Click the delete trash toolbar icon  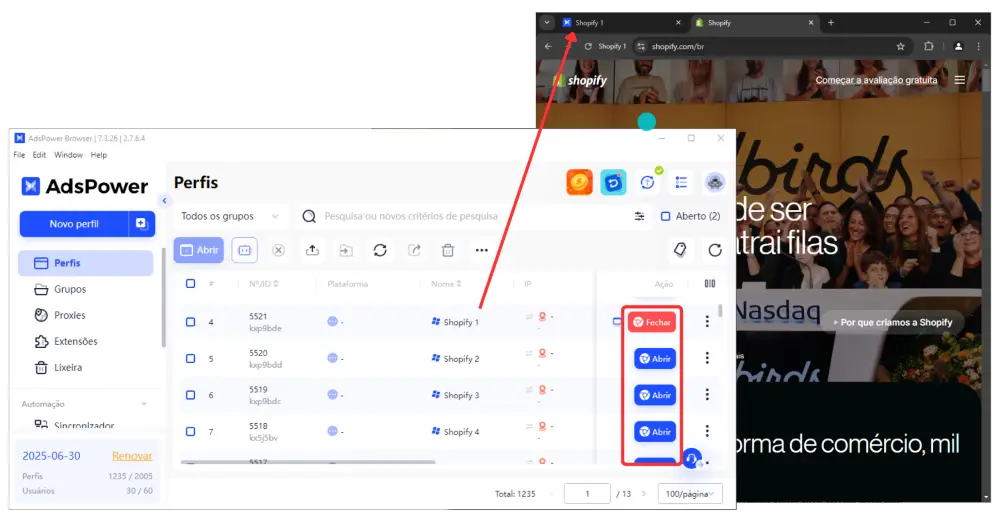[448, 250]
